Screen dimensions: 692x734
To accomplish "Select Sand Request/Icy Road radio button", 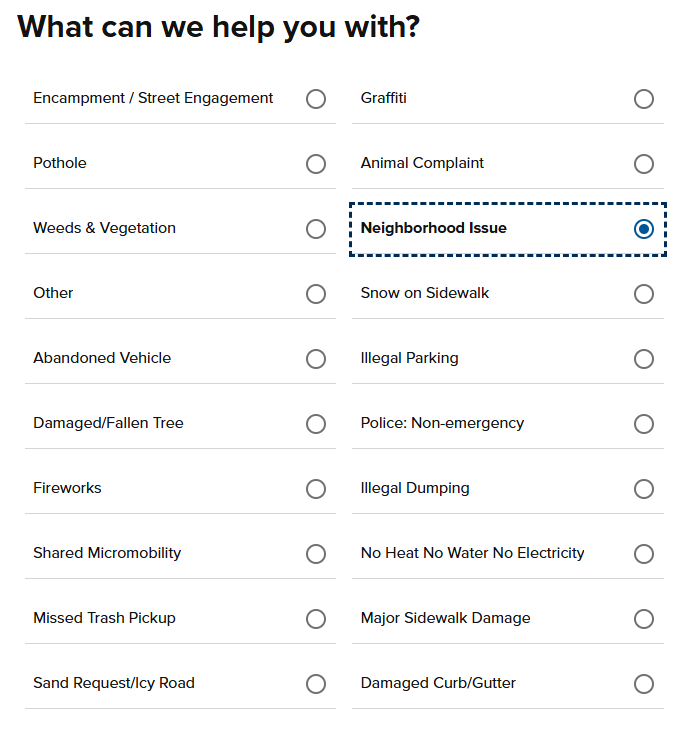I will 316,684.
